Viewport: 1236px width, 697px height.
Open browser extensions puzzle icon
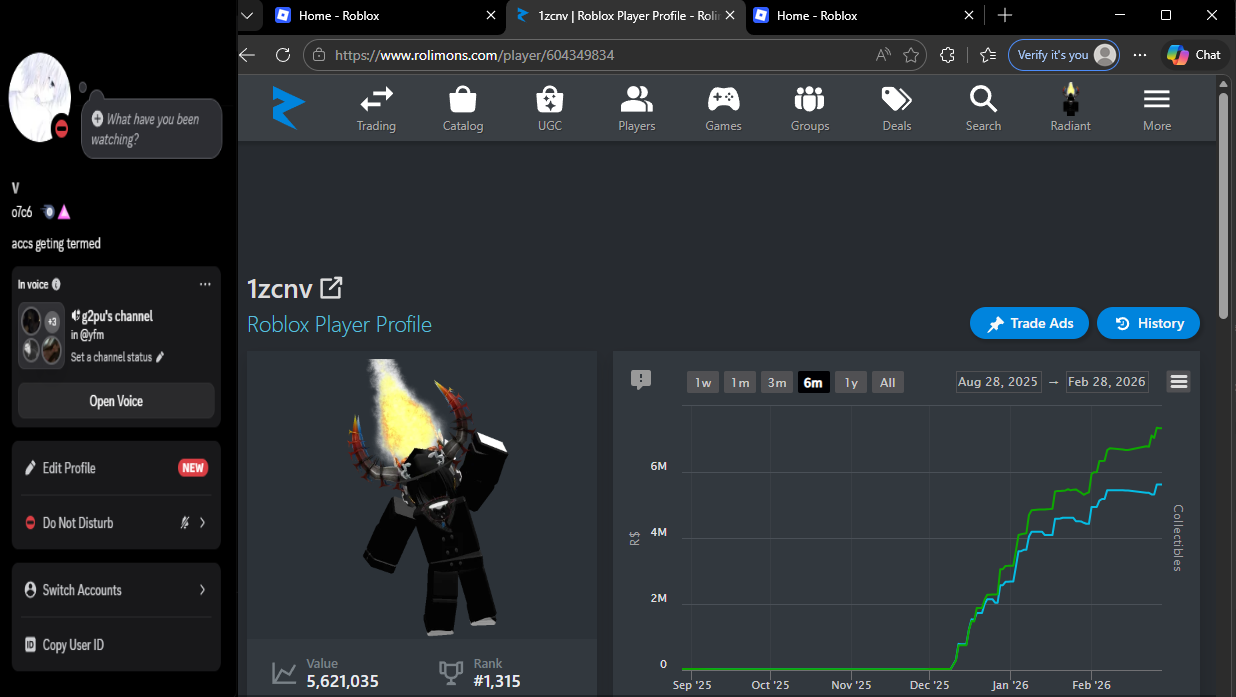[948, 55]
